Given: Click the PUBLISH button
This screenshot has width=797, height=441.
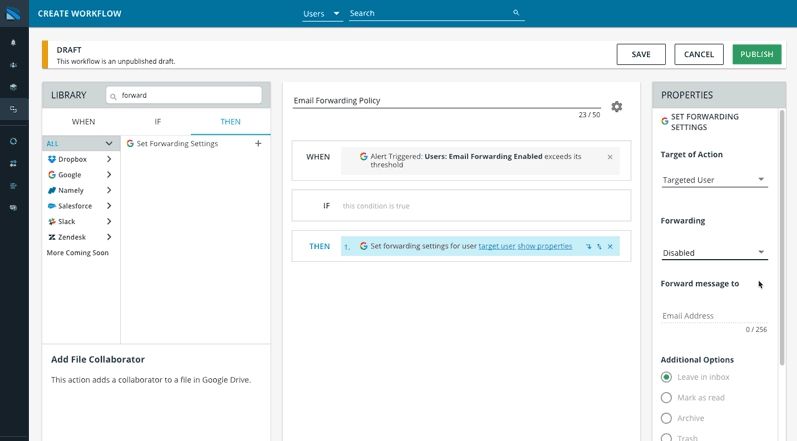Looking at the screenshot, I should pos(757,54).
